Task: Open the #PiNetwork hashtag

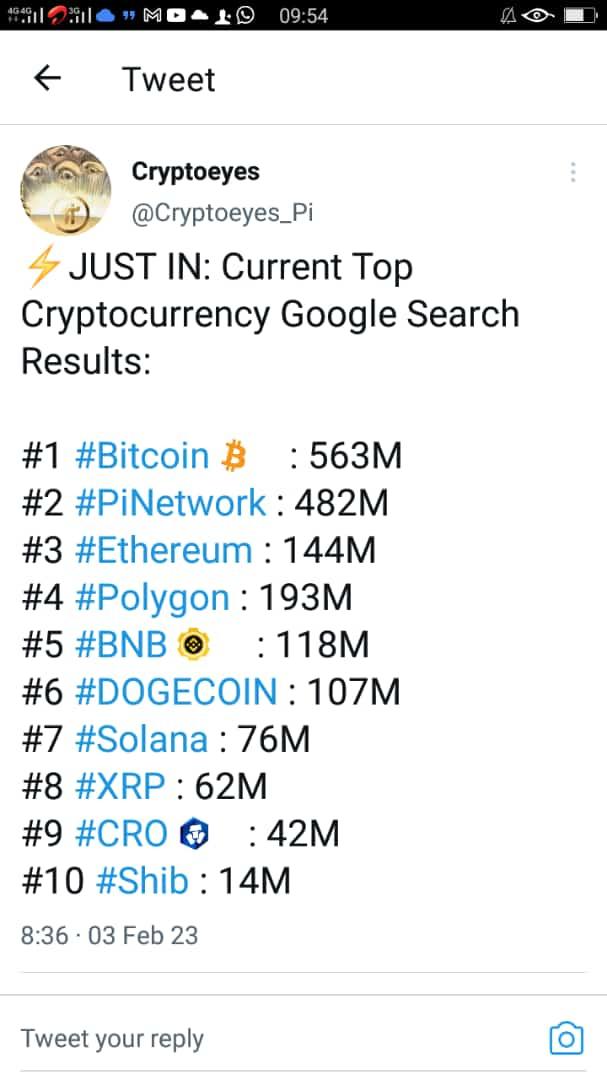Action: [x=171, y=503]
